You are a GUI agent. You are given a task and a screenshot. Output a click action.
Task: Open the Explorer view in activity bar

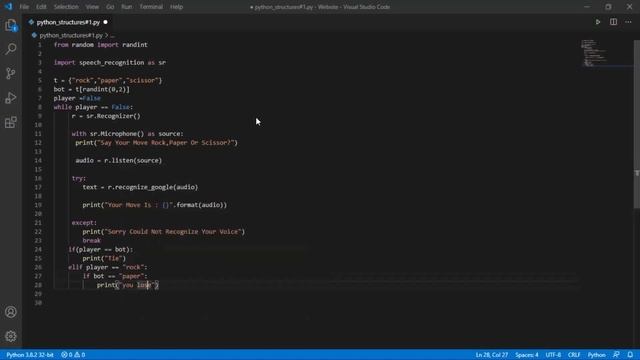pyautogui.click(x=11, y=26)
